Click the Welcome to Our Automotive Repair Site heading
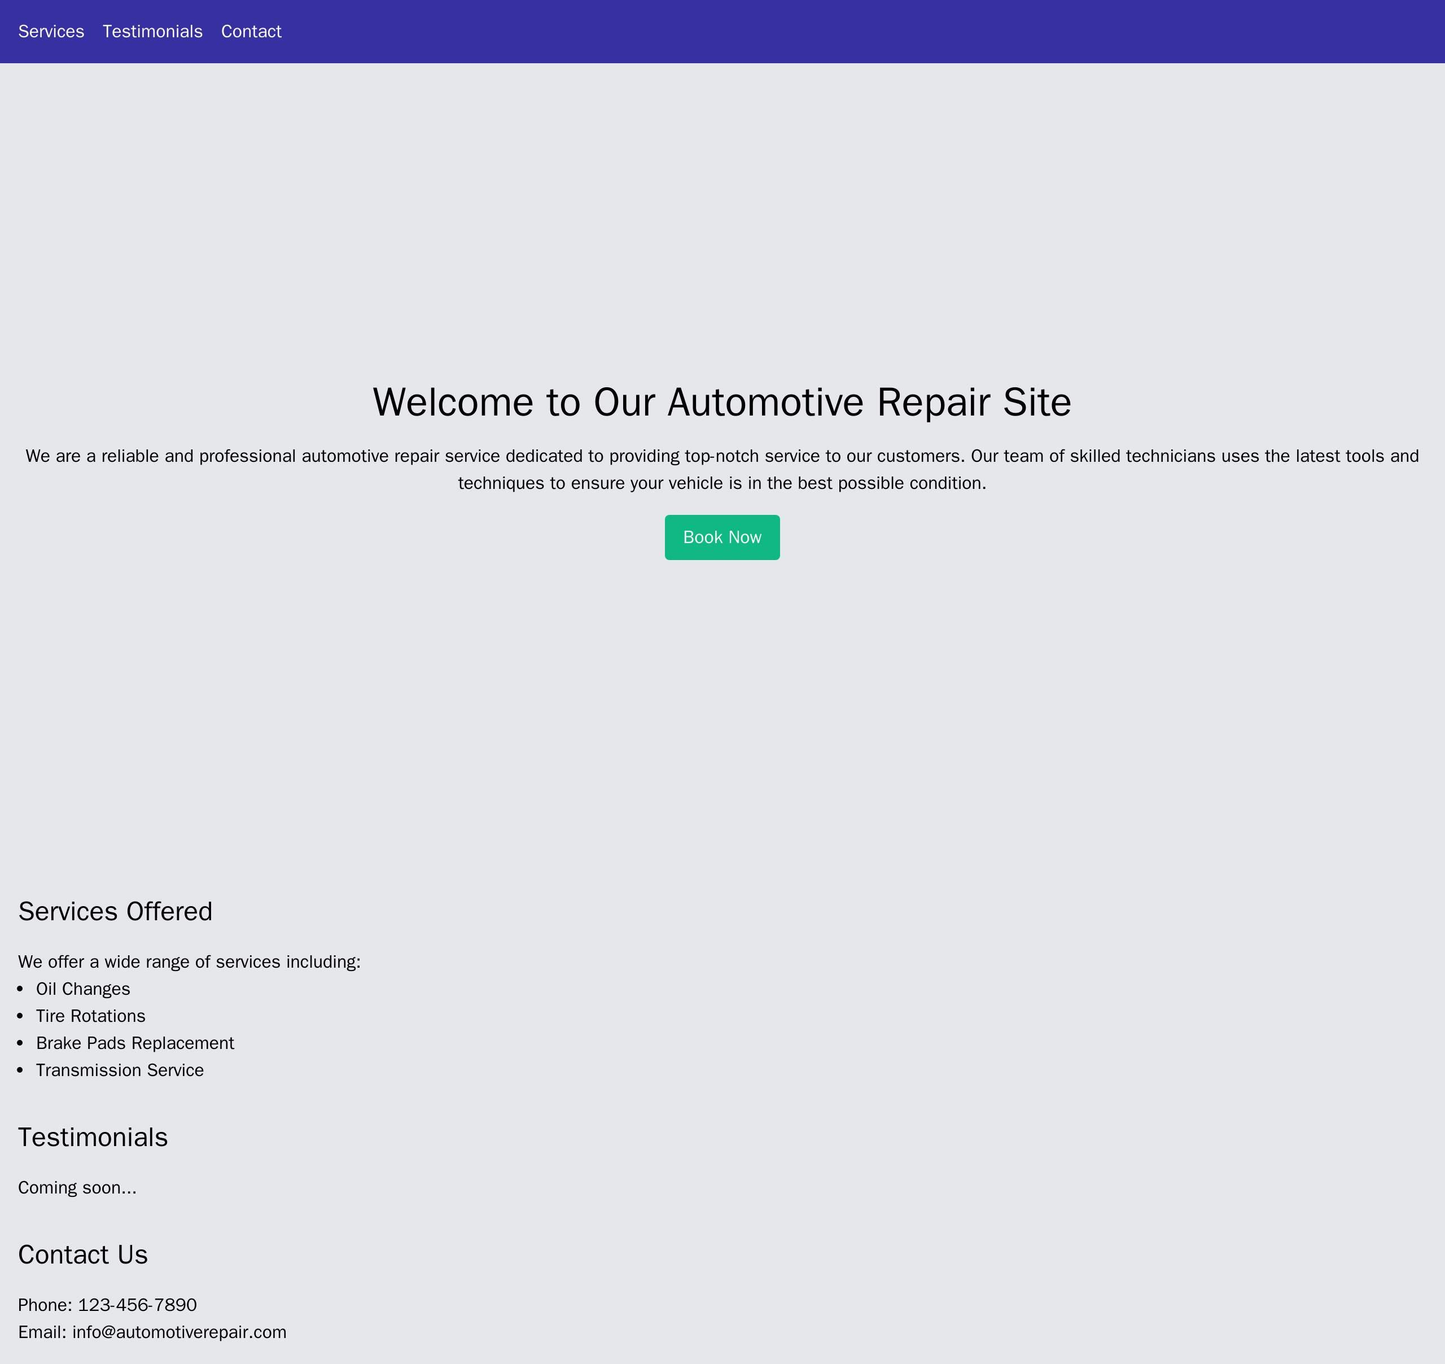1445x1364 pixels. [x=722, y=403]
